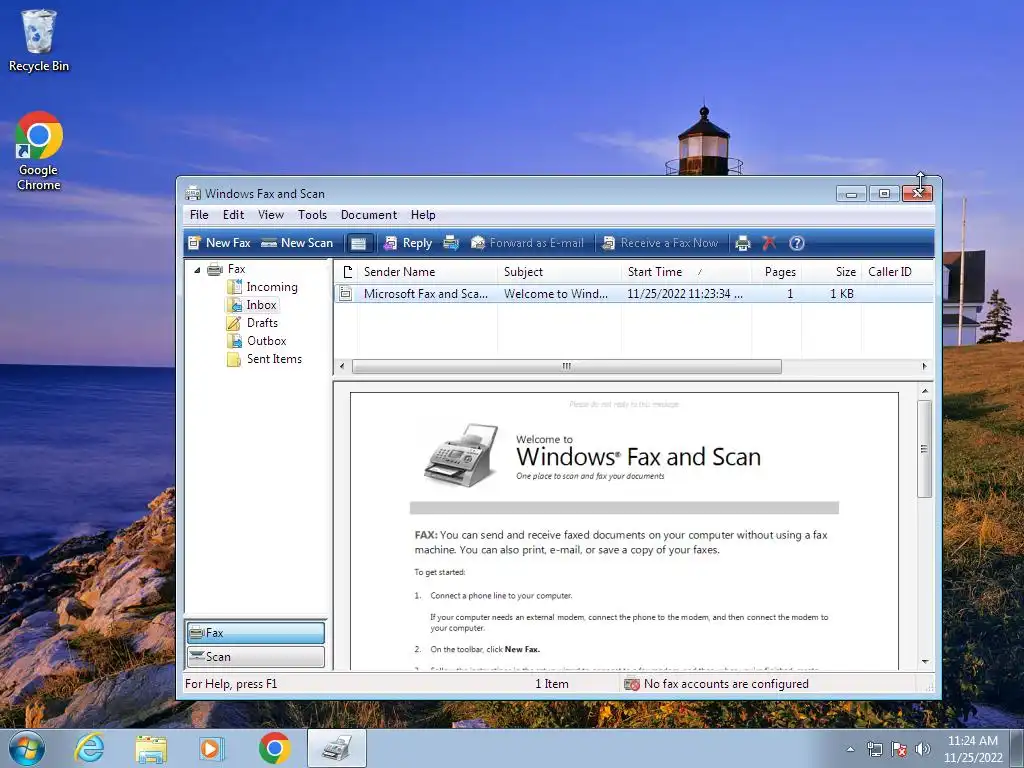Sort by the Sender Name column header
The height and width of the screenshot is (768, 1024).
[x=427, y=272]
